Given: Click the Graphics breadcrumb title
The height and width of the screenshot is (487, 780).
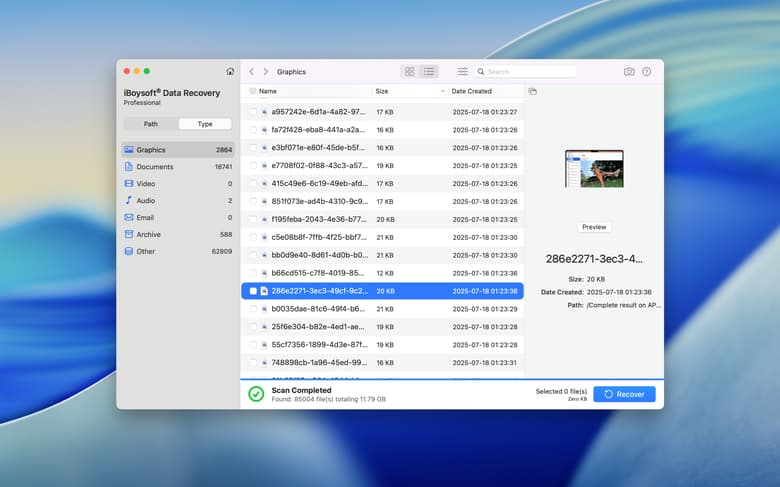Looking at the screenshot, I should [291, 72].
